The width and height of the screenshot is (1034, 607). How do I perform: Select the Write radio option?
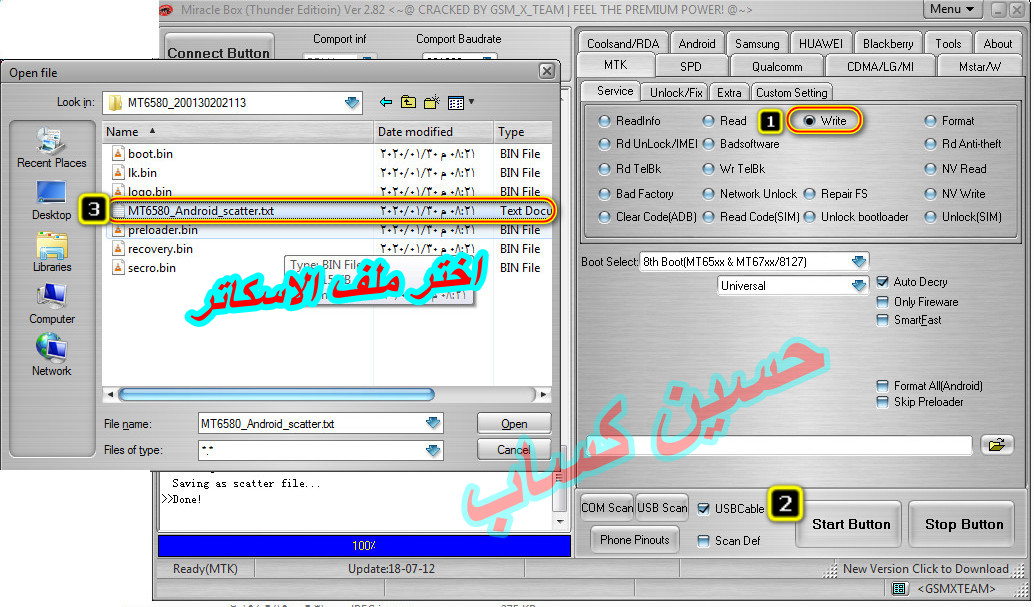point(809,121)
